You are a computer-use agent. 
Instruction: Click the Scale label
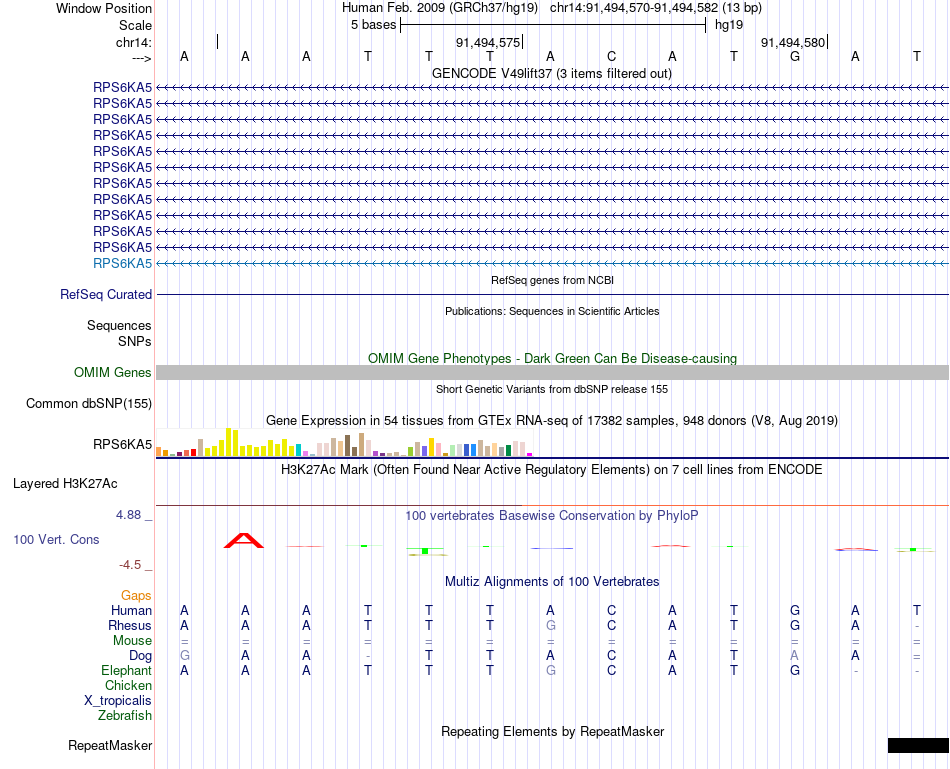[x=135, y=25]
